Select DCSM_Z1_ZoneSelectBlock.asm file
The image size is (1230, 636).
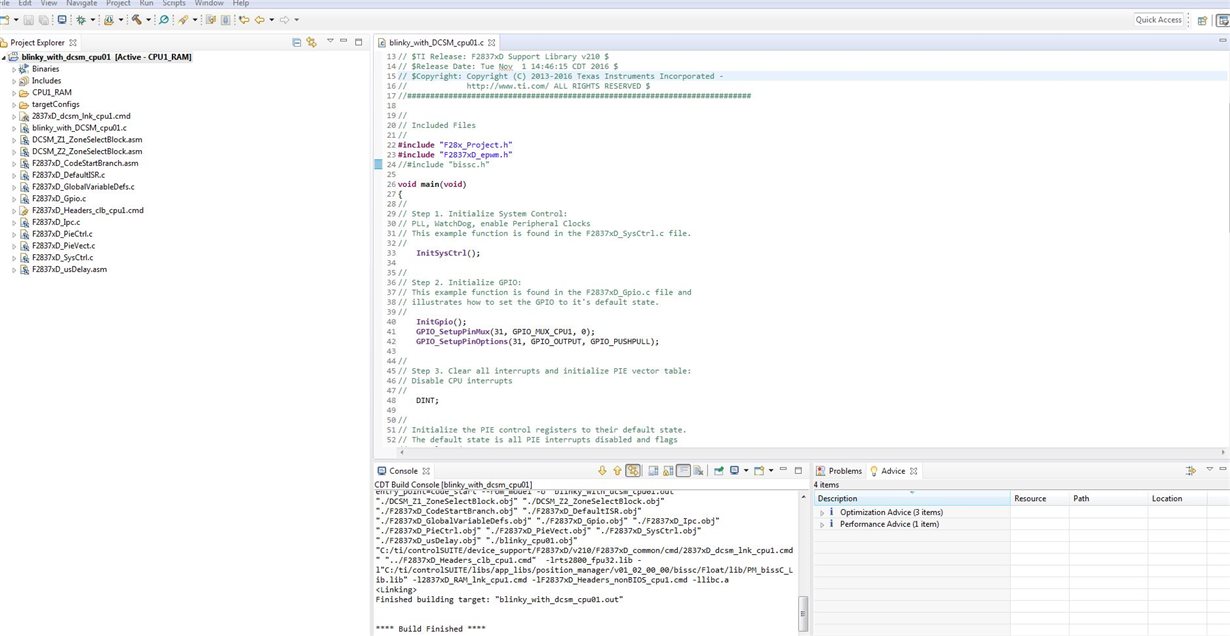(x=87, y=140)
